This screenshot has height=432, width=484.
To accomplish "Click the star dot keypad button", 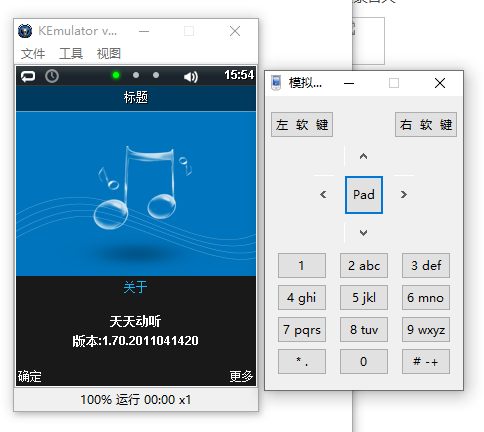I will (302, 361).
